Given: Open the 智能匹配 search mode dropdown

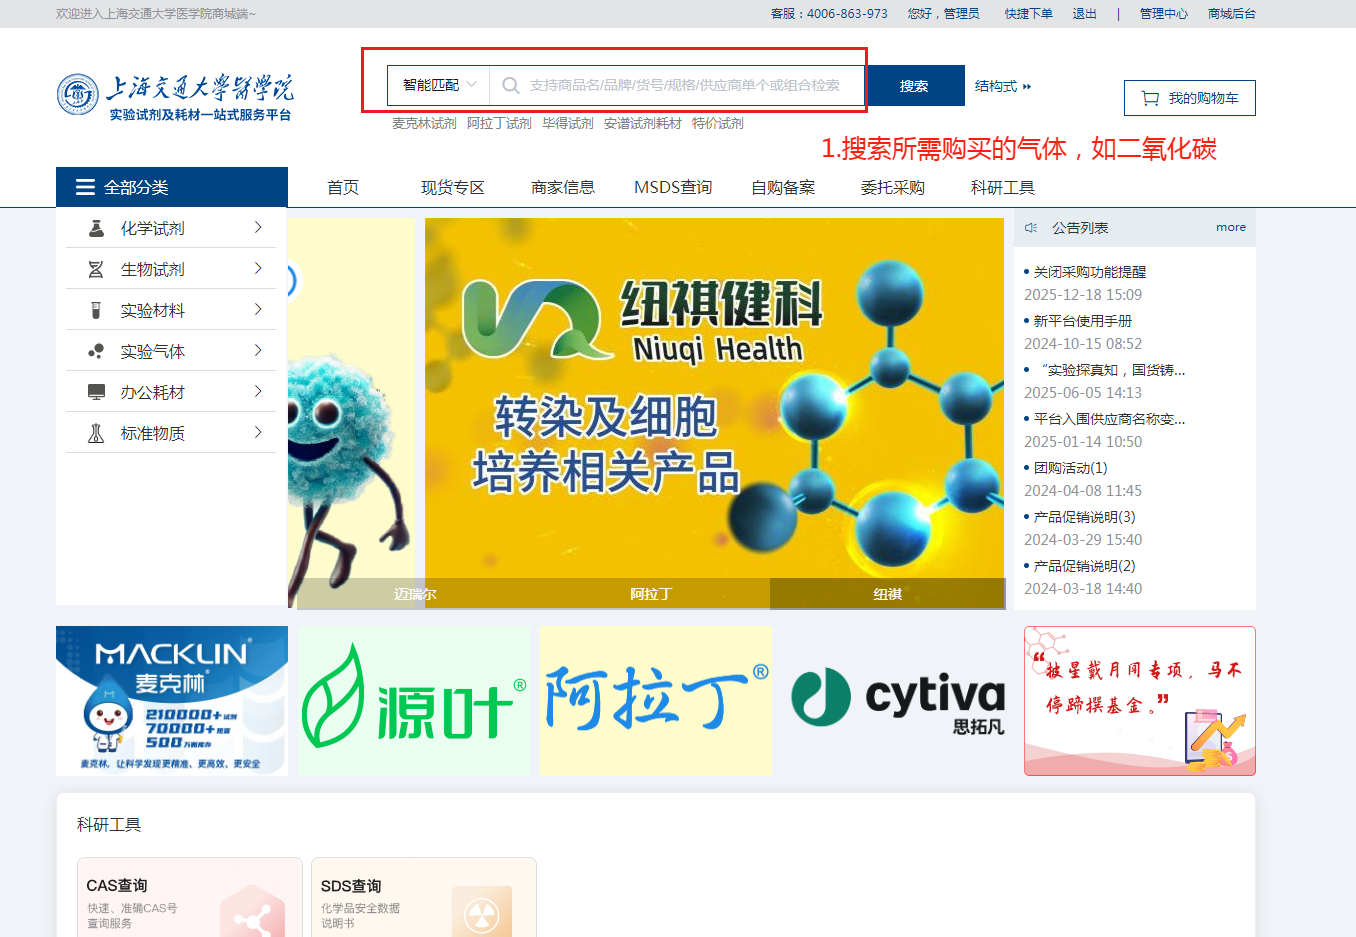Looking at the screenshot, I should [x=439, y=85].
